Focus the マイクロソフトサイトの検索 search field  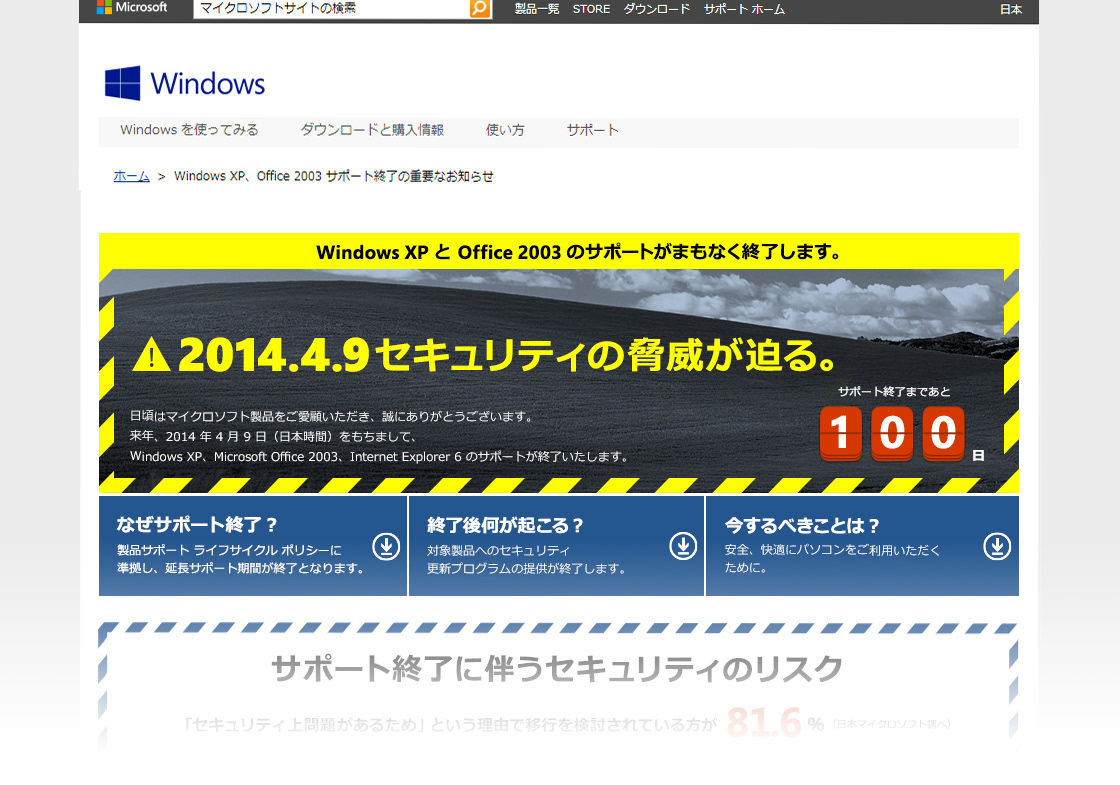(x=331, y=9)
